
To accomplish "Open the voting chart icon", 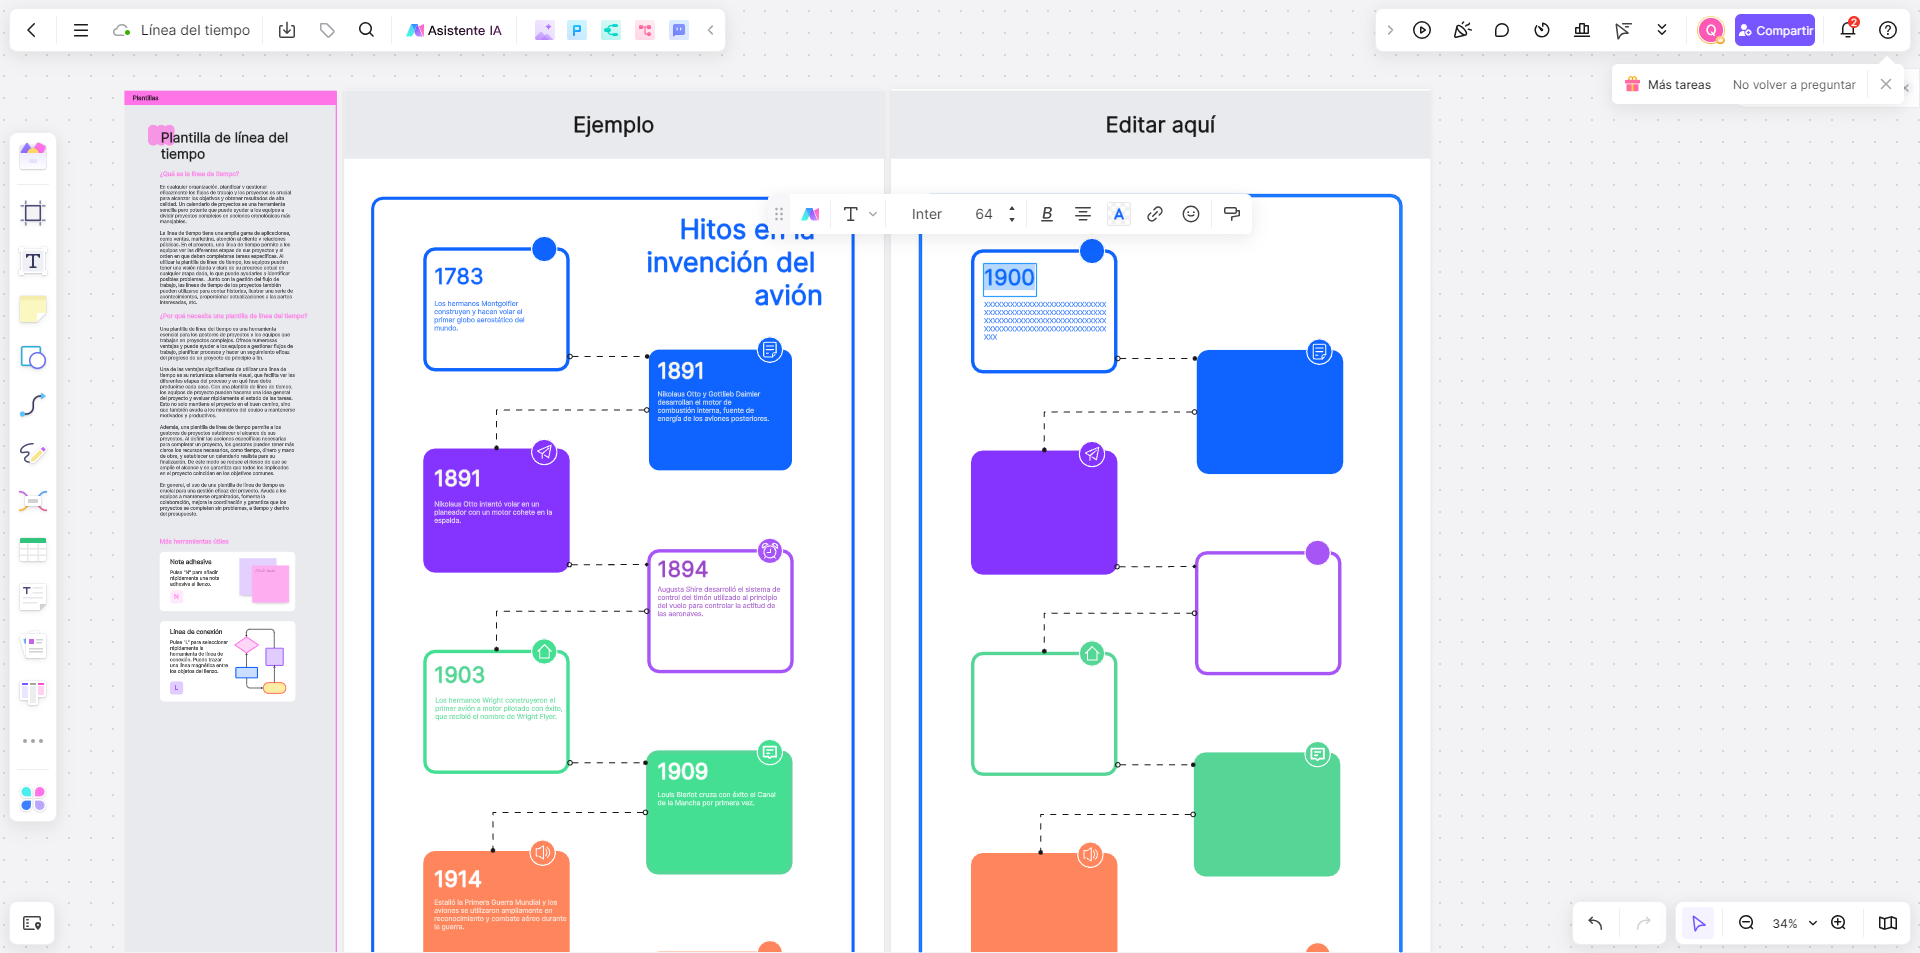I will [x=1582, y=30].
